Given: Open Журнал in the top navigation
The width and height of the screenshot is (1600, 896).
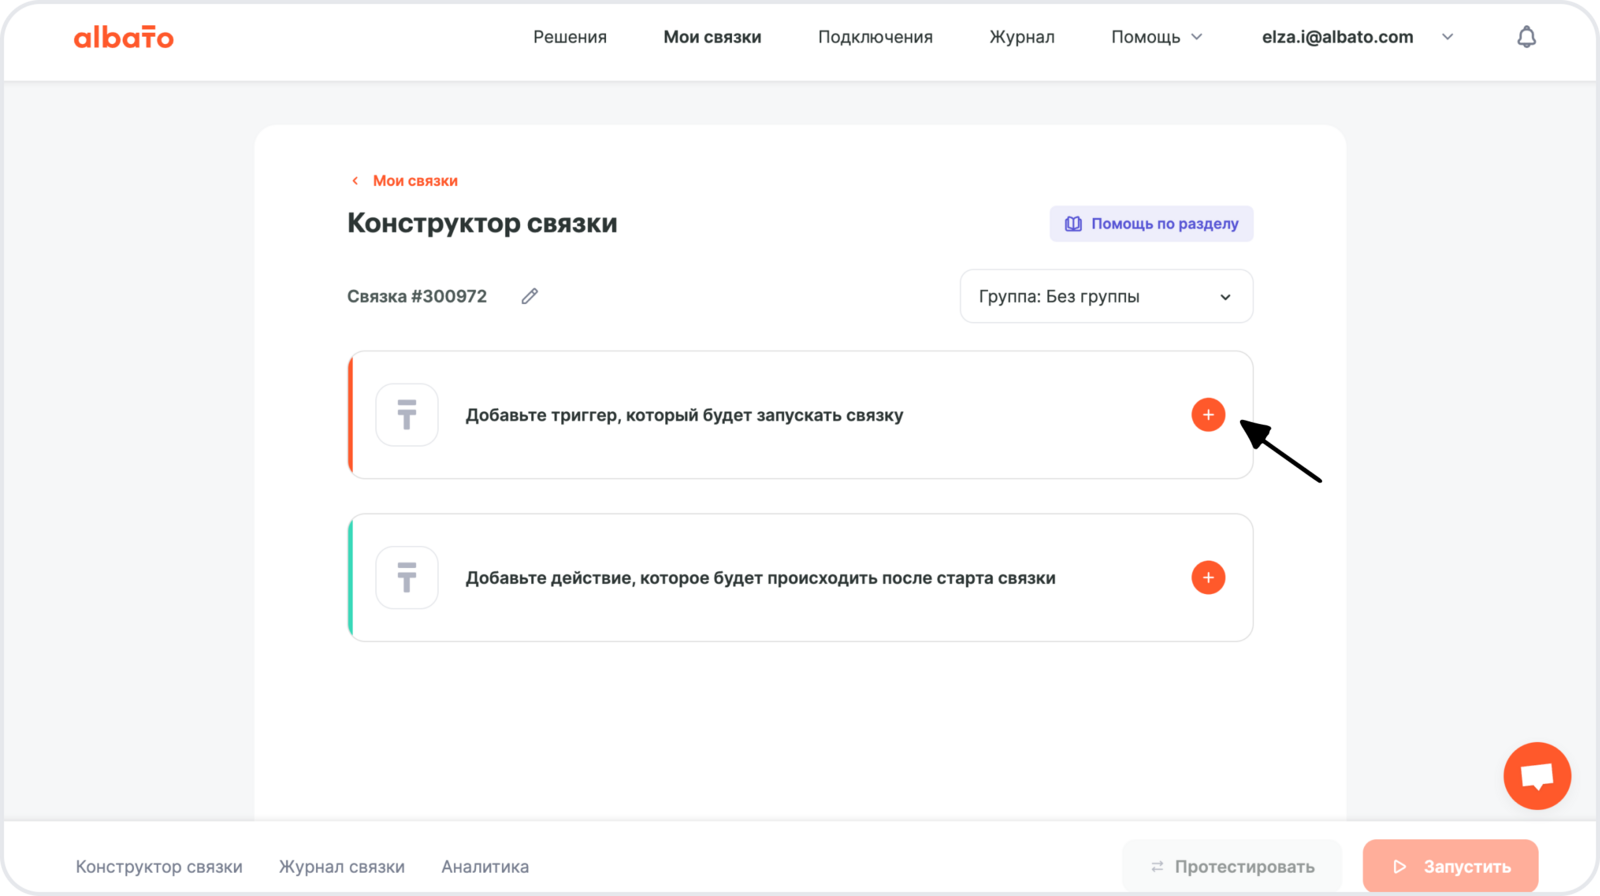Looking at the screenshot, I should 1022,37.
